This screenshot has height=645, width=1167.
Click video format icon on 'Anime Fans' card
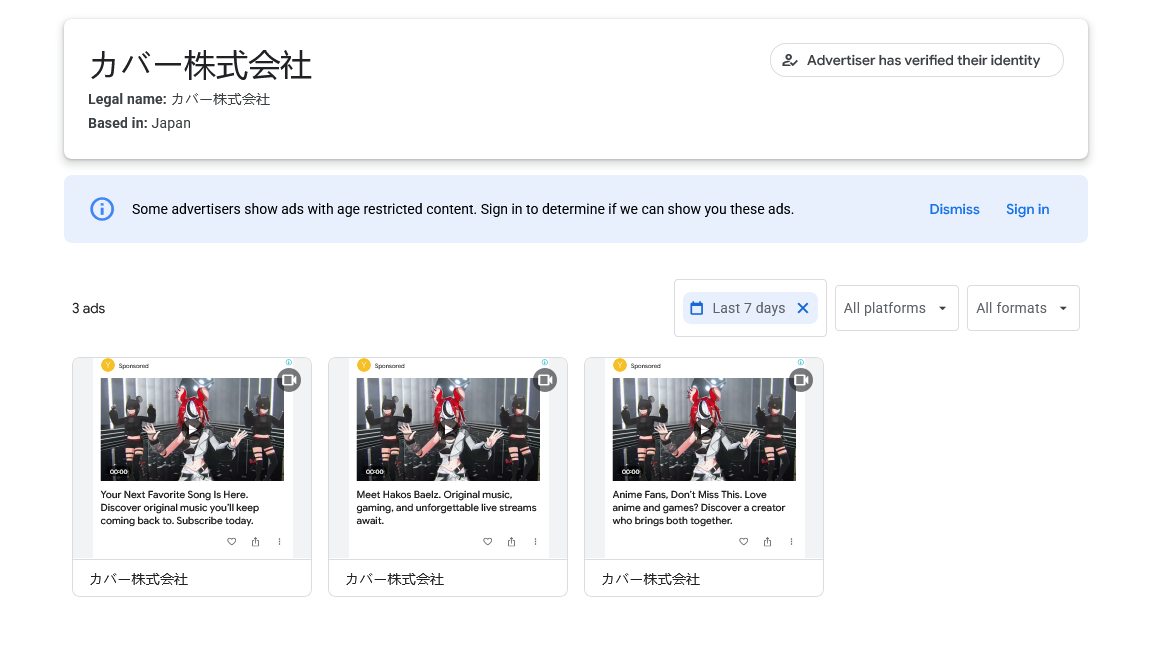coord(801,380)
